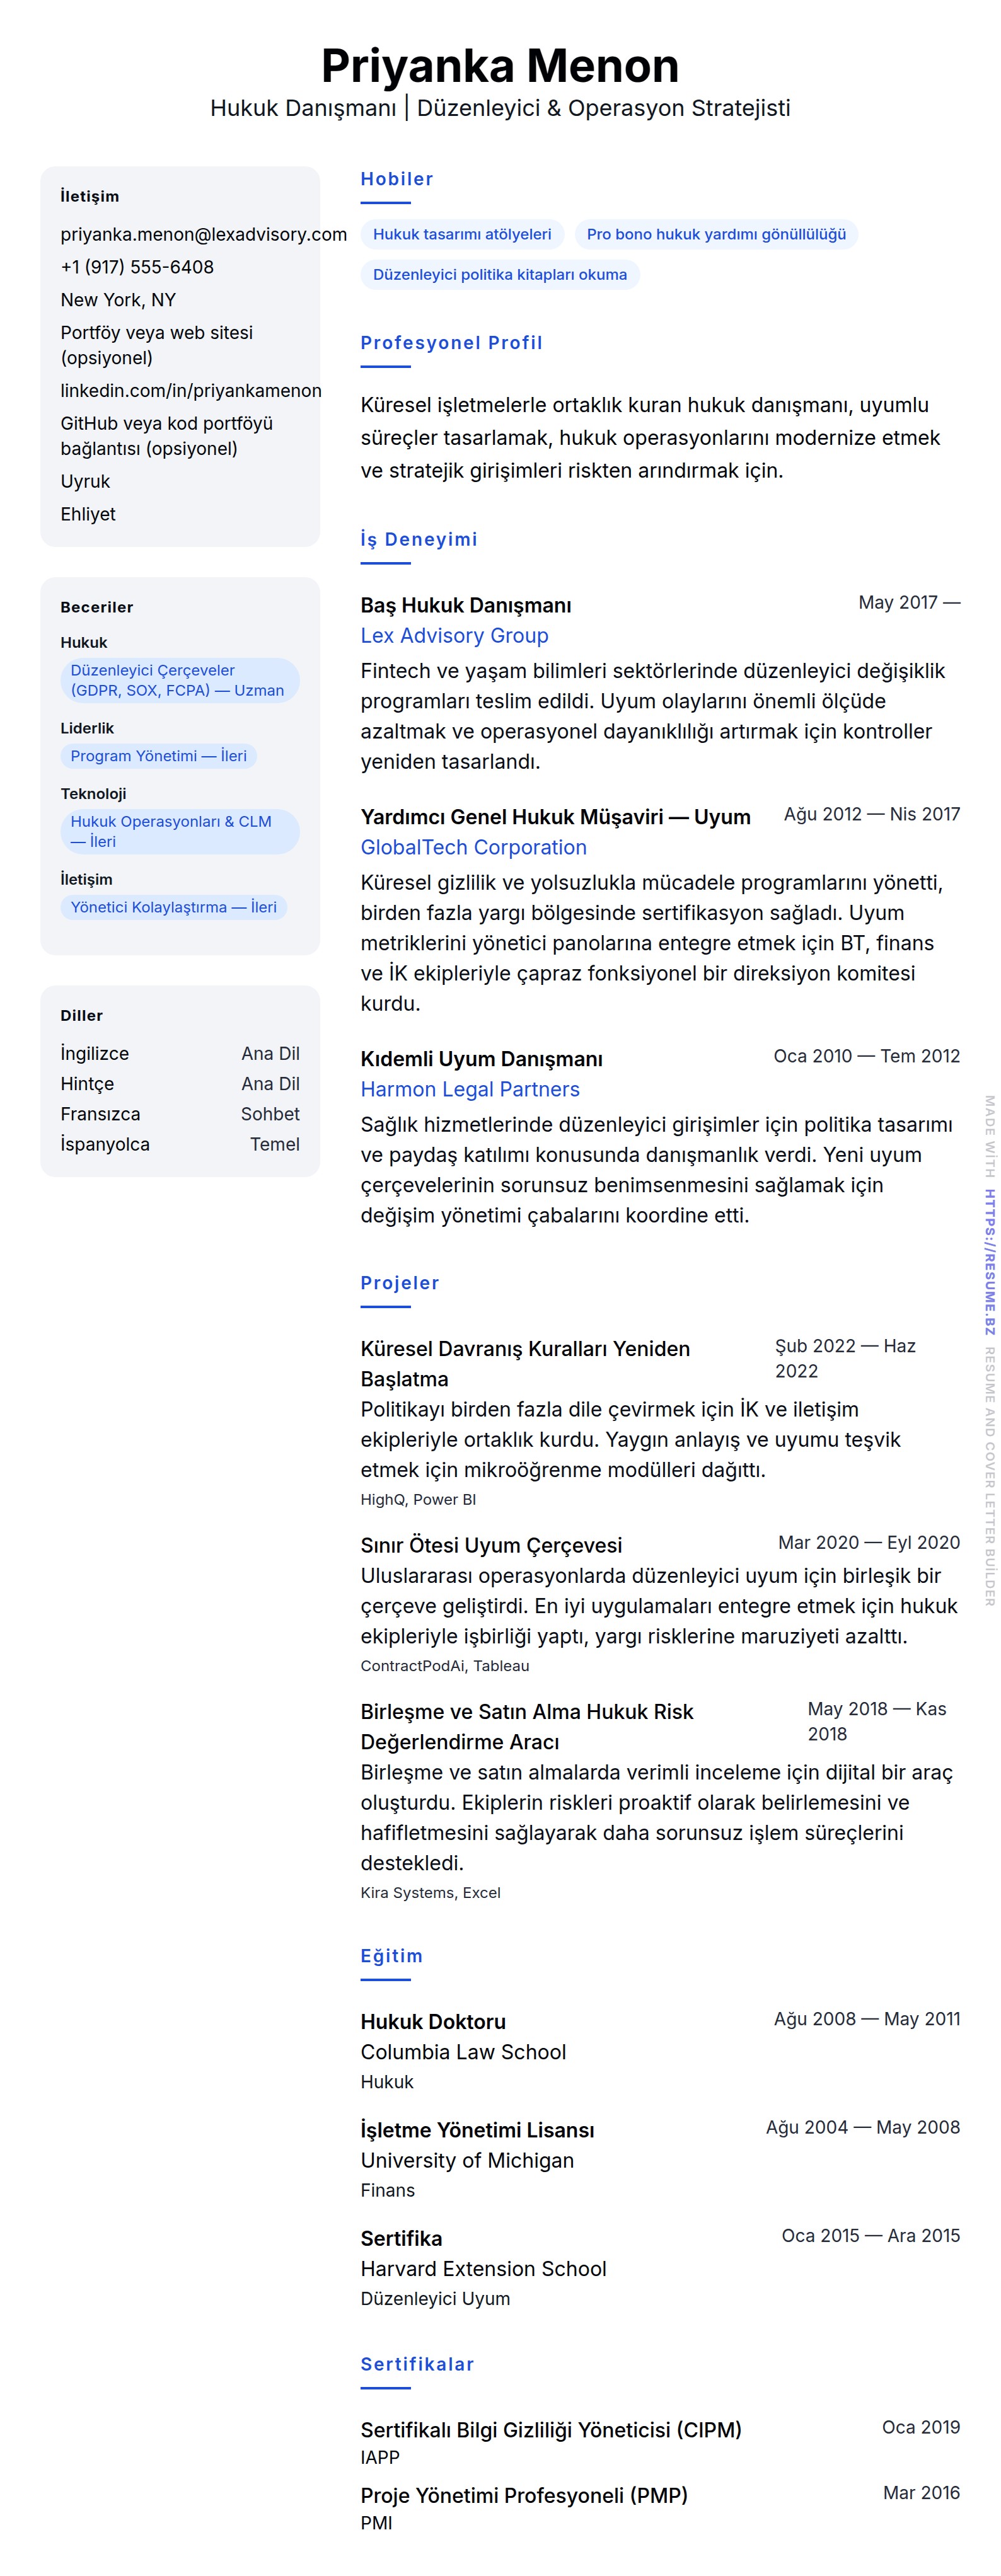Click the Priyanka Menon name heading
This screenshot has width=1001, height=2576.
pos(500,66)
